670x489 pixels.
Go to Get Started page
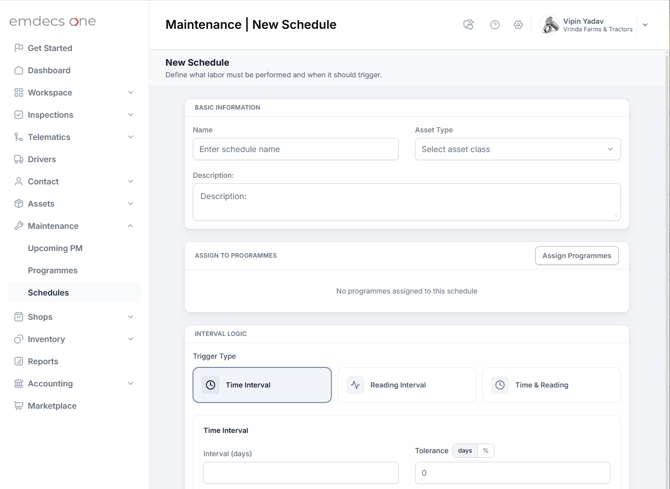(50, 48)
